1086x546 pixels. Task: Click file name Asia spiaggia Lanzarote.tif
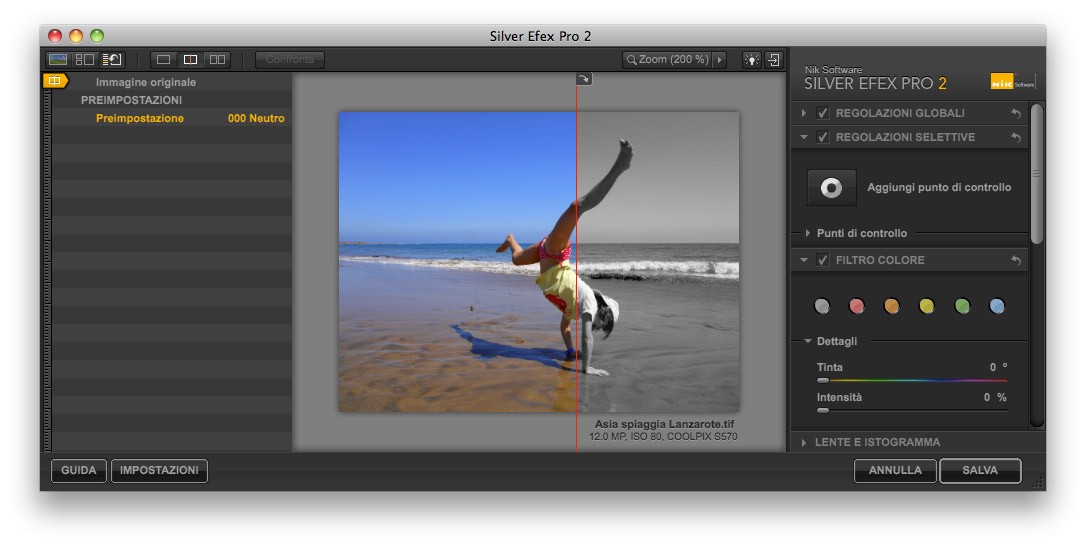664,424
